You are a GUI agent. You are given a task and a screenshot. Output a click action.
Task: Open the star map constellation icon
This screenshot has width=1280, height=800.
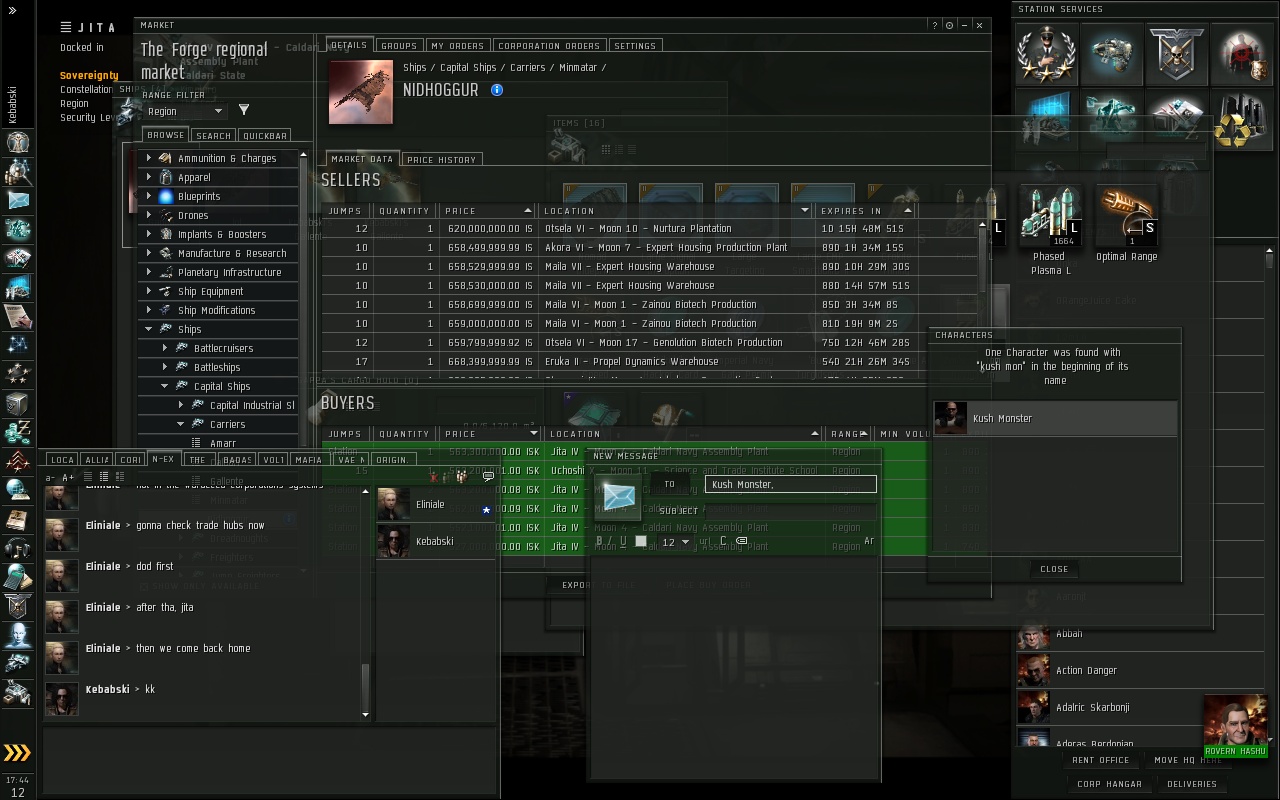pyautogui.click(x=17, y=346)
